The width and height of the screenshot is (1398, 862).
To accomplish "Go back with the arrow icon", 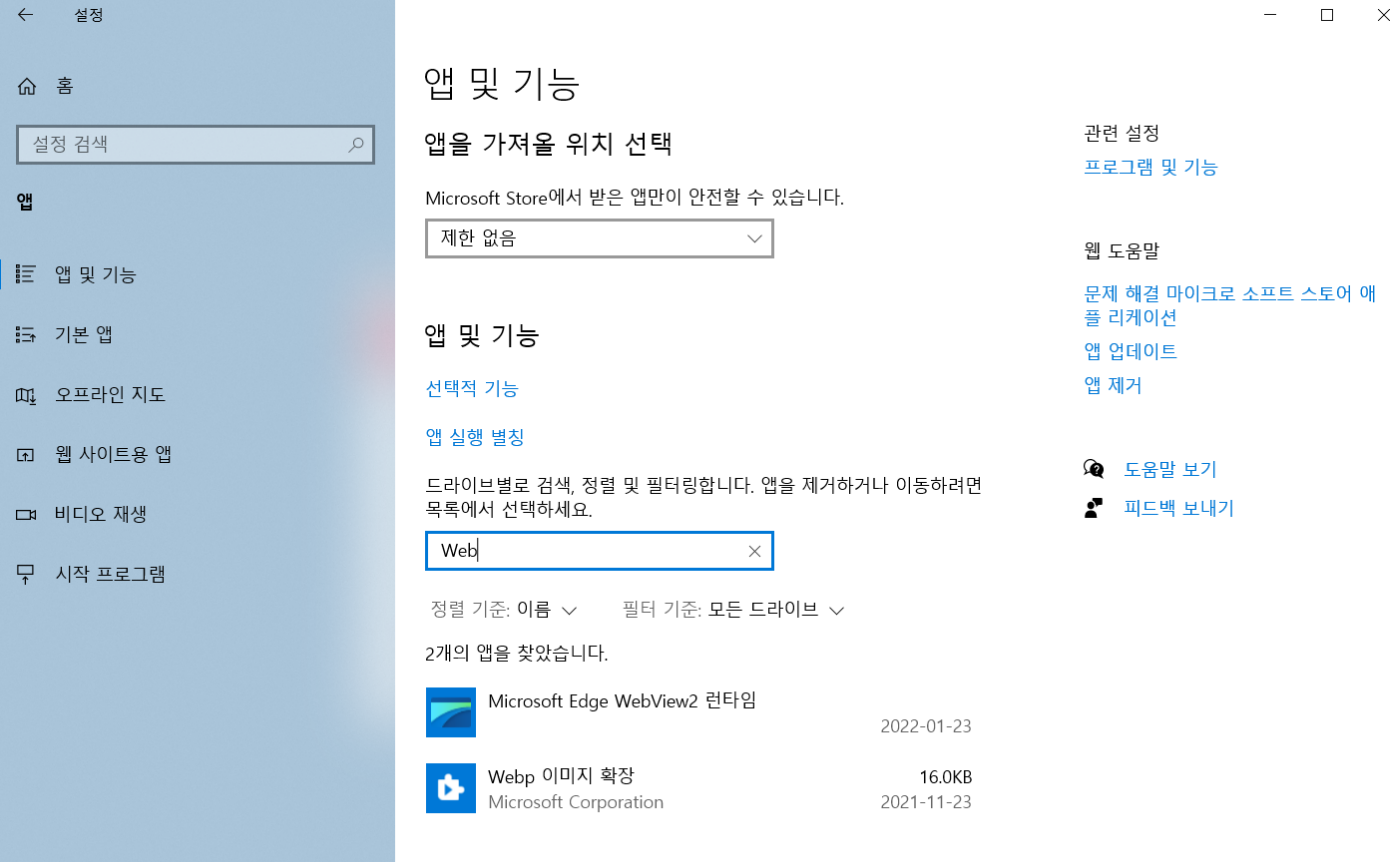I will click(x=25, y=15).
